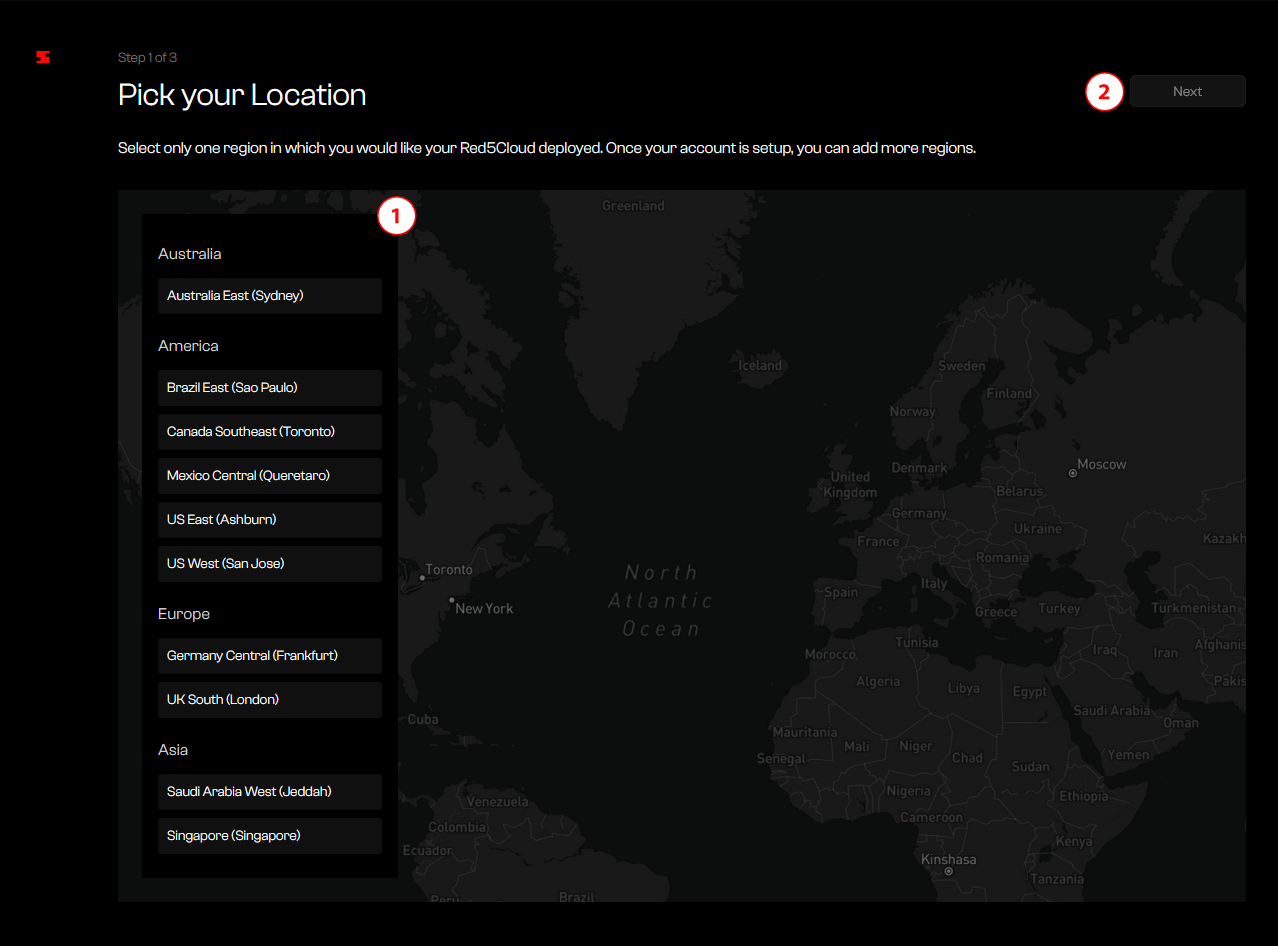Click the Australia heading in region list
Image resolution: width=1278 pixels, height=946 pixels.
pyautogui.click(x=190, y=254)
